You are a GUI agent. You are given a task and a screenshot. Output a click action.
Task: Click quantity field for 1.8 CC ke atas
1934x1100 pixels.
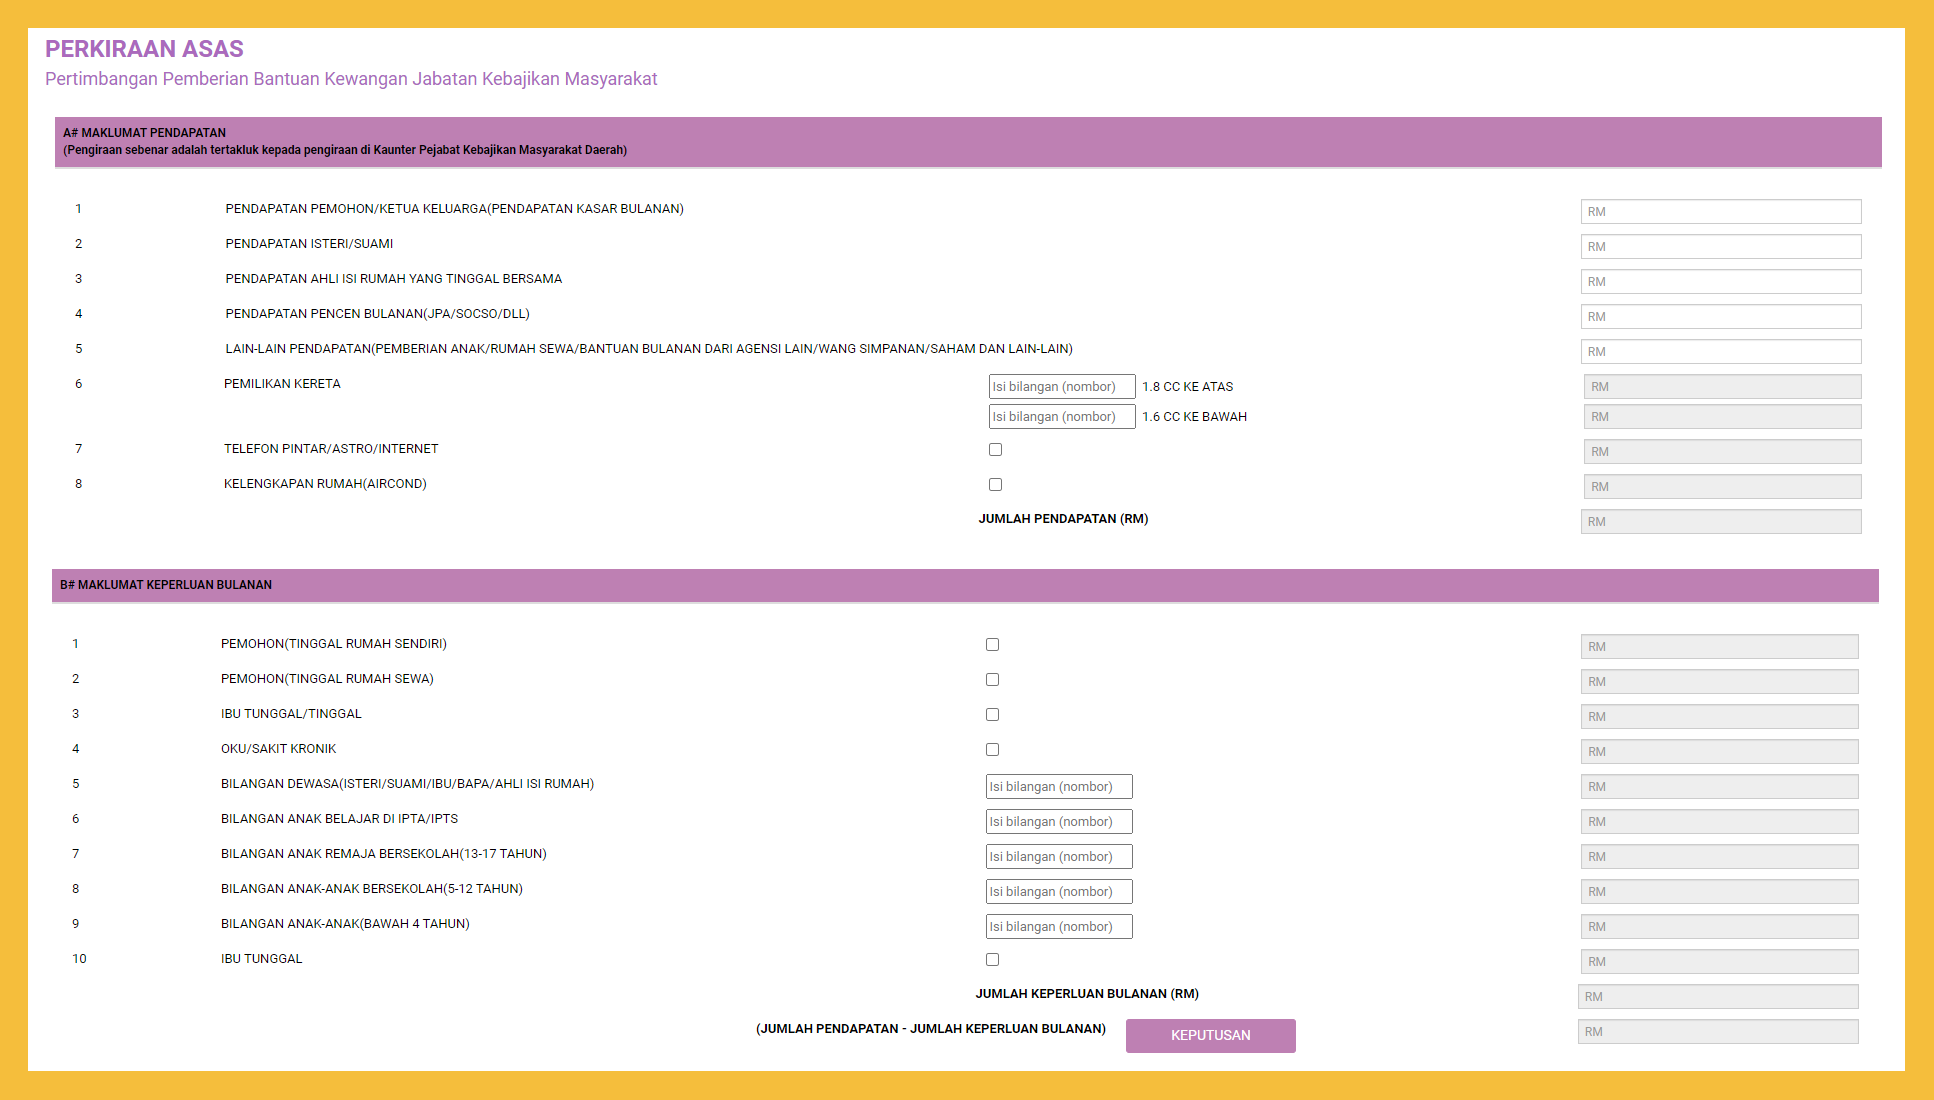[1061, 387]
